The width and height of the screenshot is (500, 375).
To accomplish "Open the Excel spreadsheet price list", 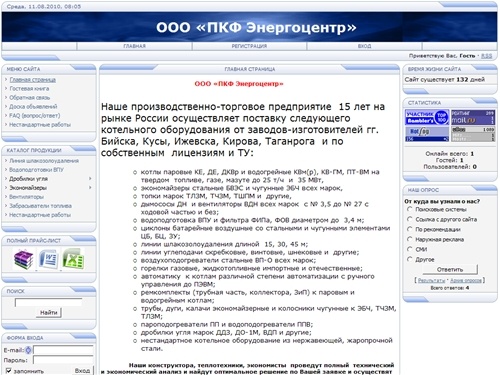I will 73,259.
